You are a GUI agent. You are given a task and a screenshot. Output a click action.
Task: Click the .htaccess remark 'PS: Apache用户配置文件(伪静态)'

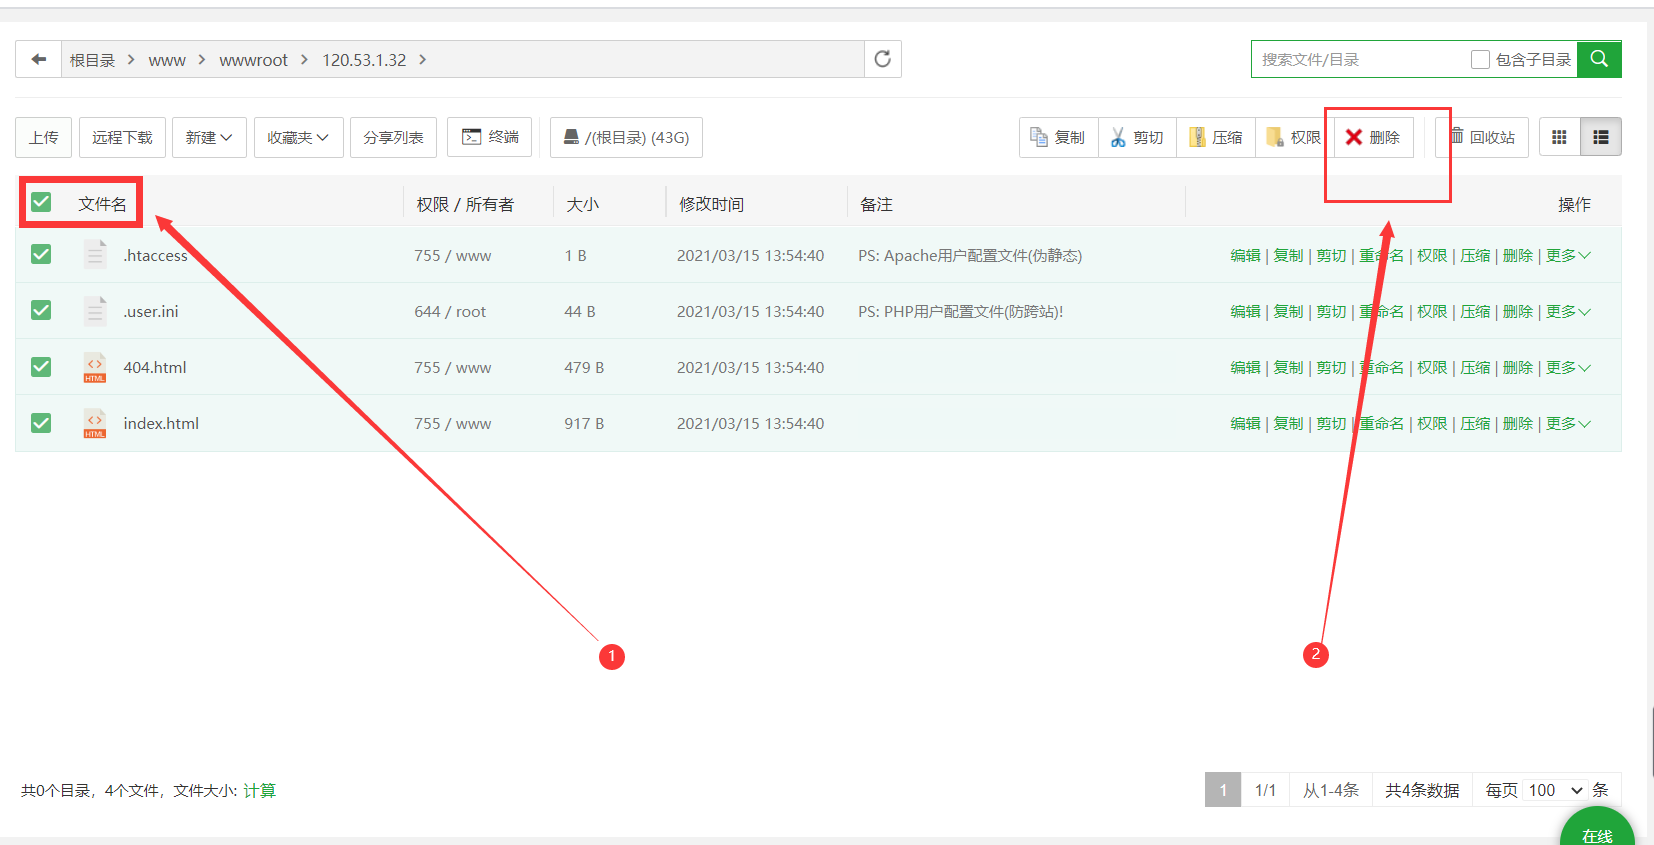(970, 255)
